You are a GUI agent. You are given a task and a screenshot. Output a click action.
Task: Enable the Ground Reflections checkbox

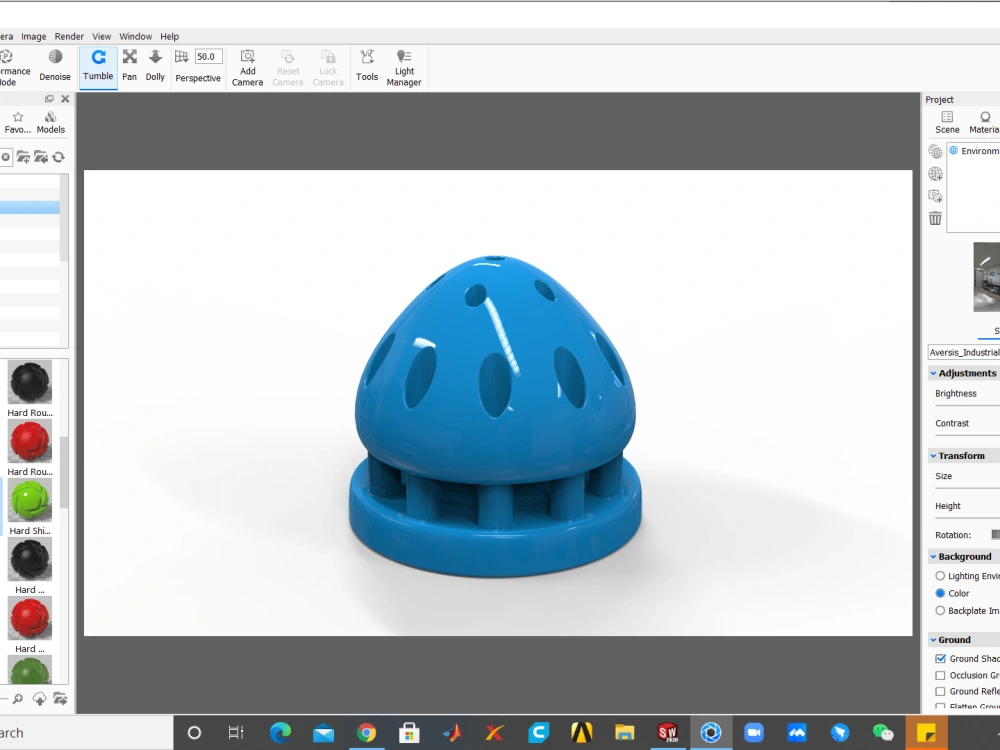click(940, 691)
